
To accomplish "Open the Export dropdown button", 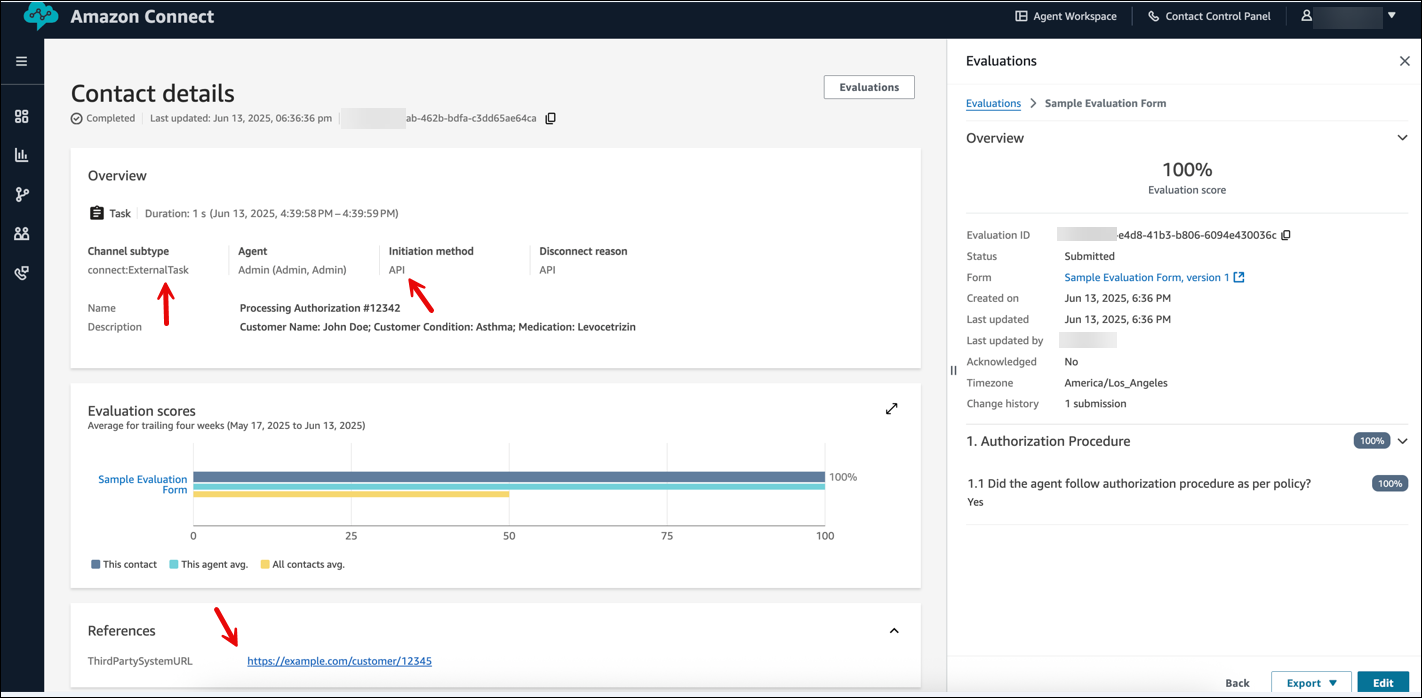I will tap(1311, 683).
